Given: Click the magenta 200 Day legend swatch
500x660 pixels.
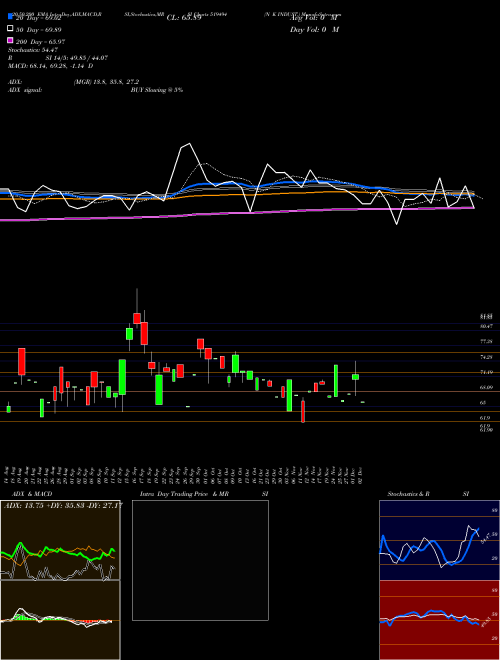Looking at the screenshot, I should click(x=10, y=41).
